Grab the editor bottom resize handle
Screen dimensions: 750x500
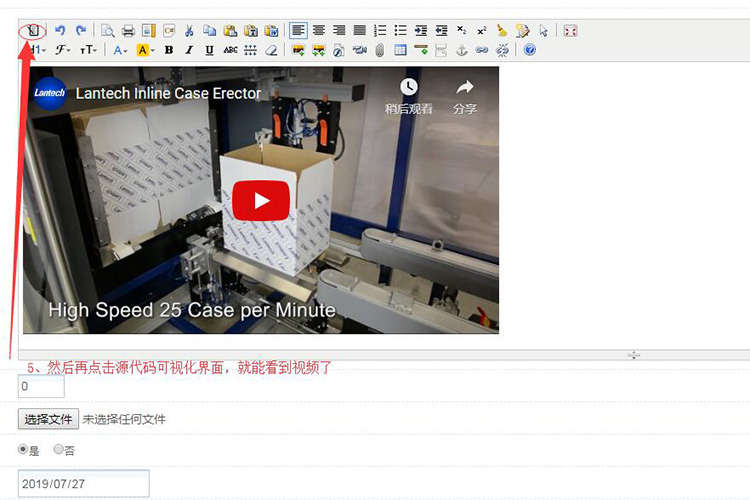tap(634, 355)
